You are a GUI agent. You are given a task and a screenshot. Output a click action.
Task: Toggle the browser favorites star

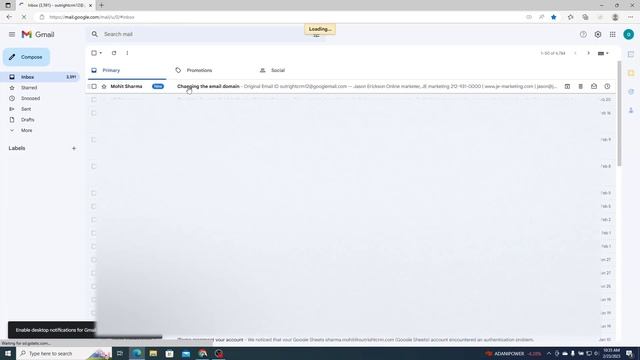tap(553, 17)
